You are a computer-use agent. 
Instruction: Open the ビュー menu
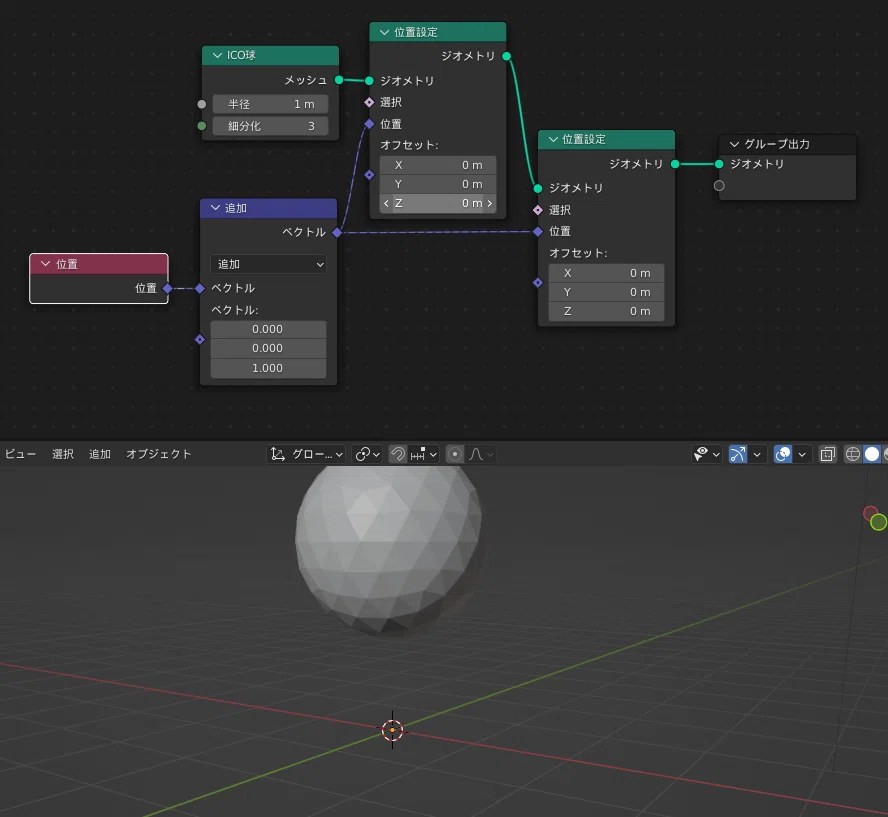pos(20,454)
